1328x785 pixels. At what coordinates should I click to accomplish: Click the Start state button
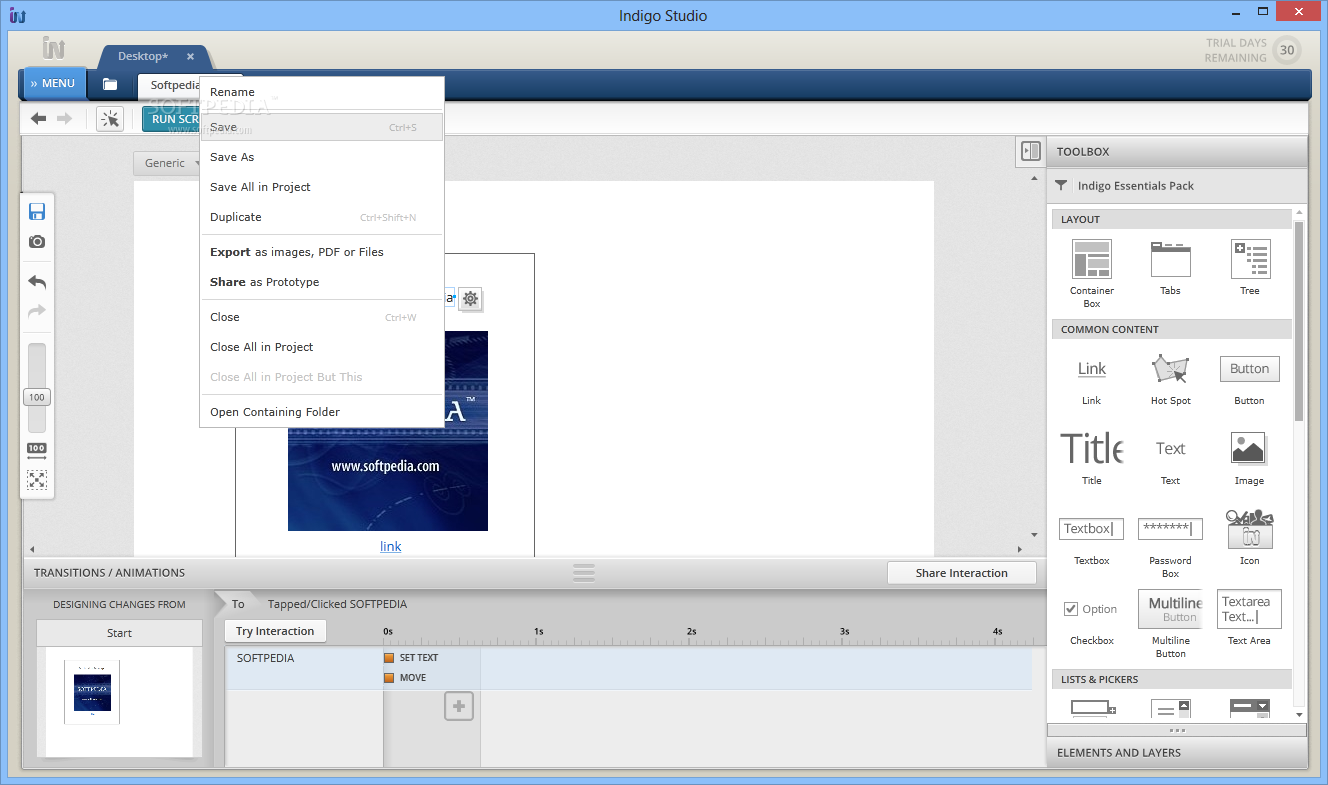119,633
